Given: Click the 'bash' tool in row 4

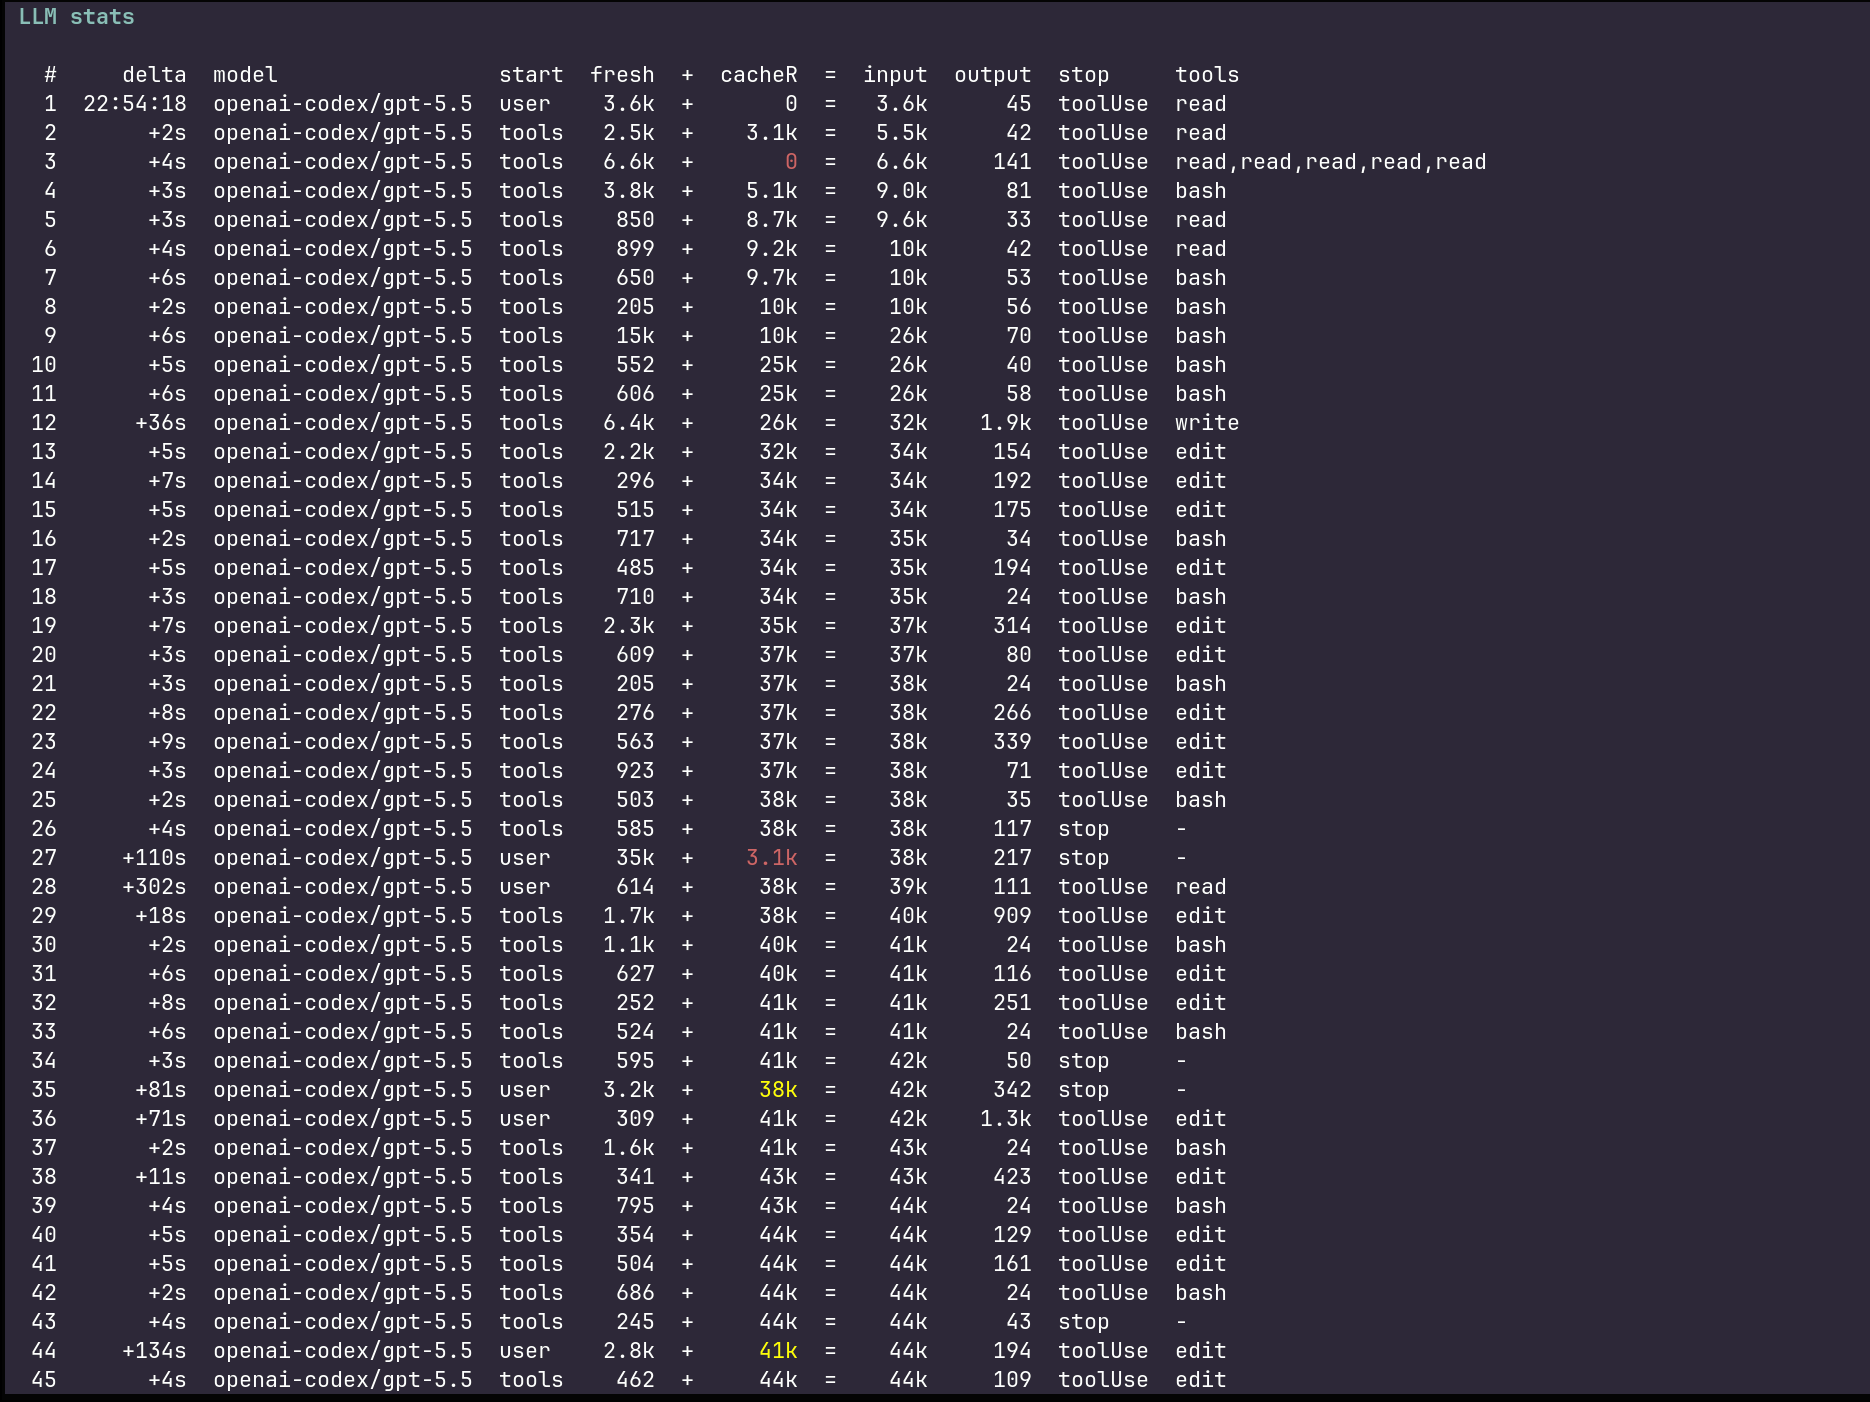Looking at the screenshot, I should [1201, 191].
